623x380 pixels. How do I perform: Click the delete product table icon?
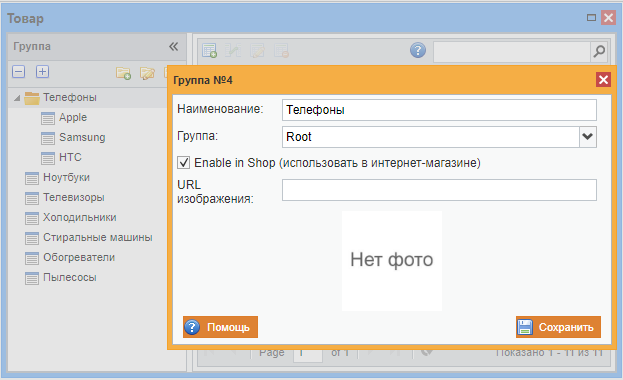point(281,50)
